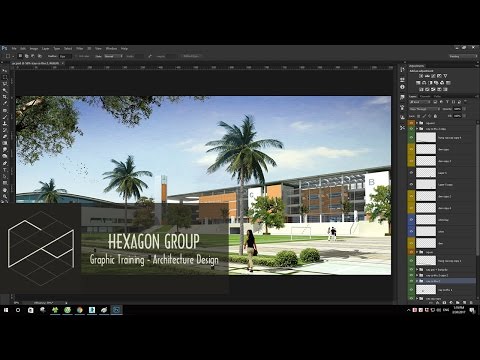Select the Quick Selection tool
Screen dimensions: 480x360
coord(5,90)
